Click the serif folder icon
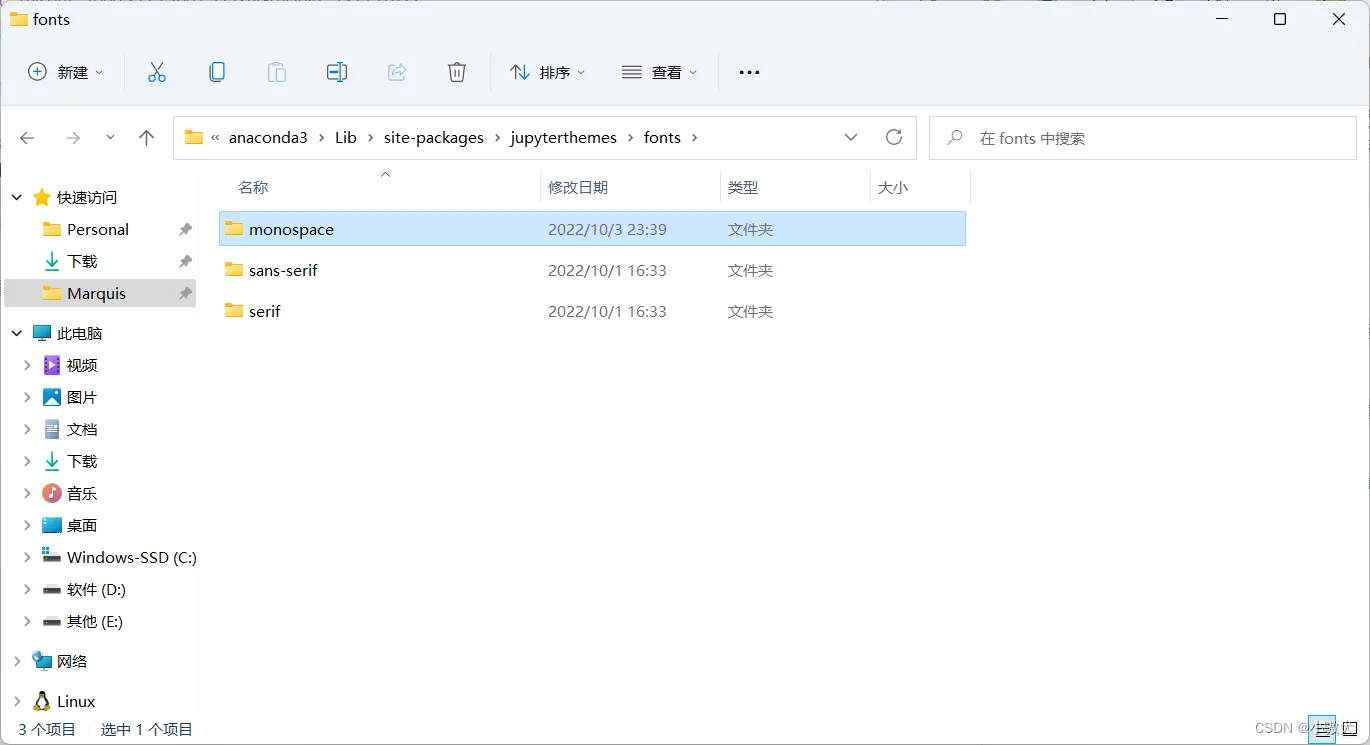Viewport: 1370px width, 745px height. coord(234,311)
